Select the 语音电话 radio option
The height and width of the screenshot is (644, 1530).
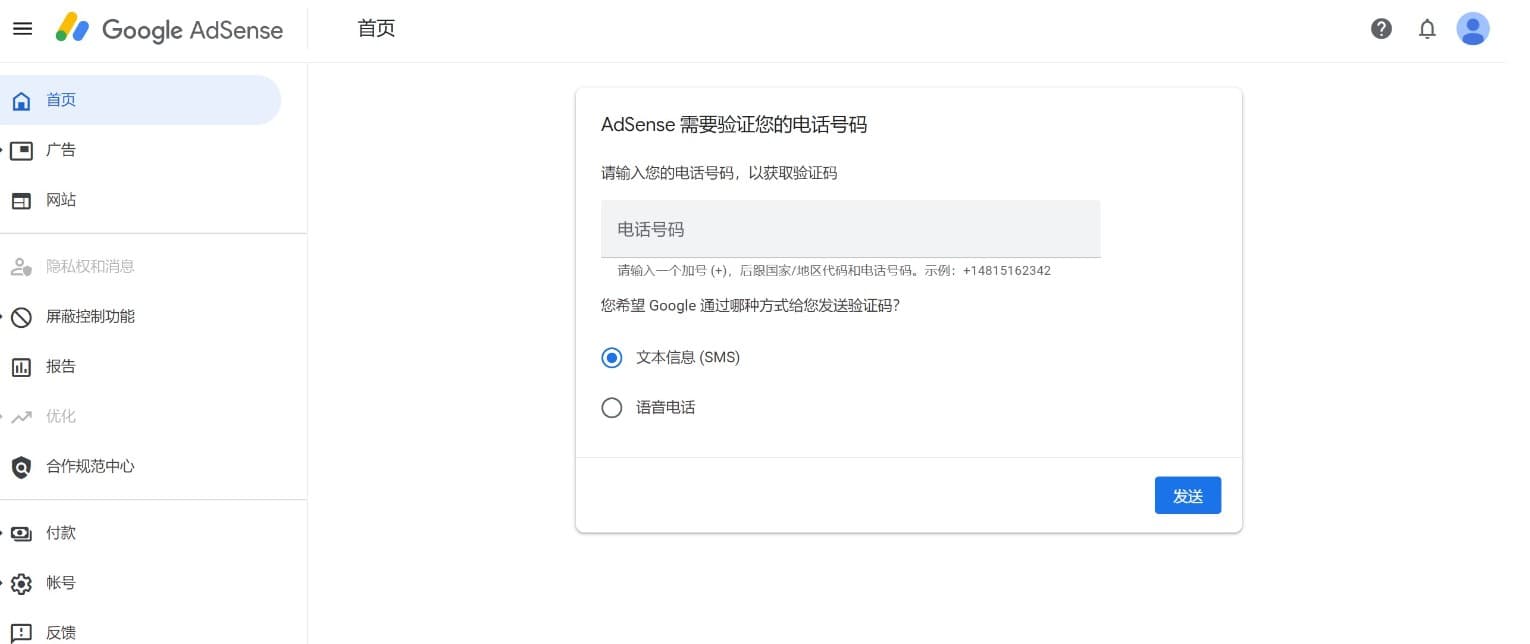(x=612, y=408)
